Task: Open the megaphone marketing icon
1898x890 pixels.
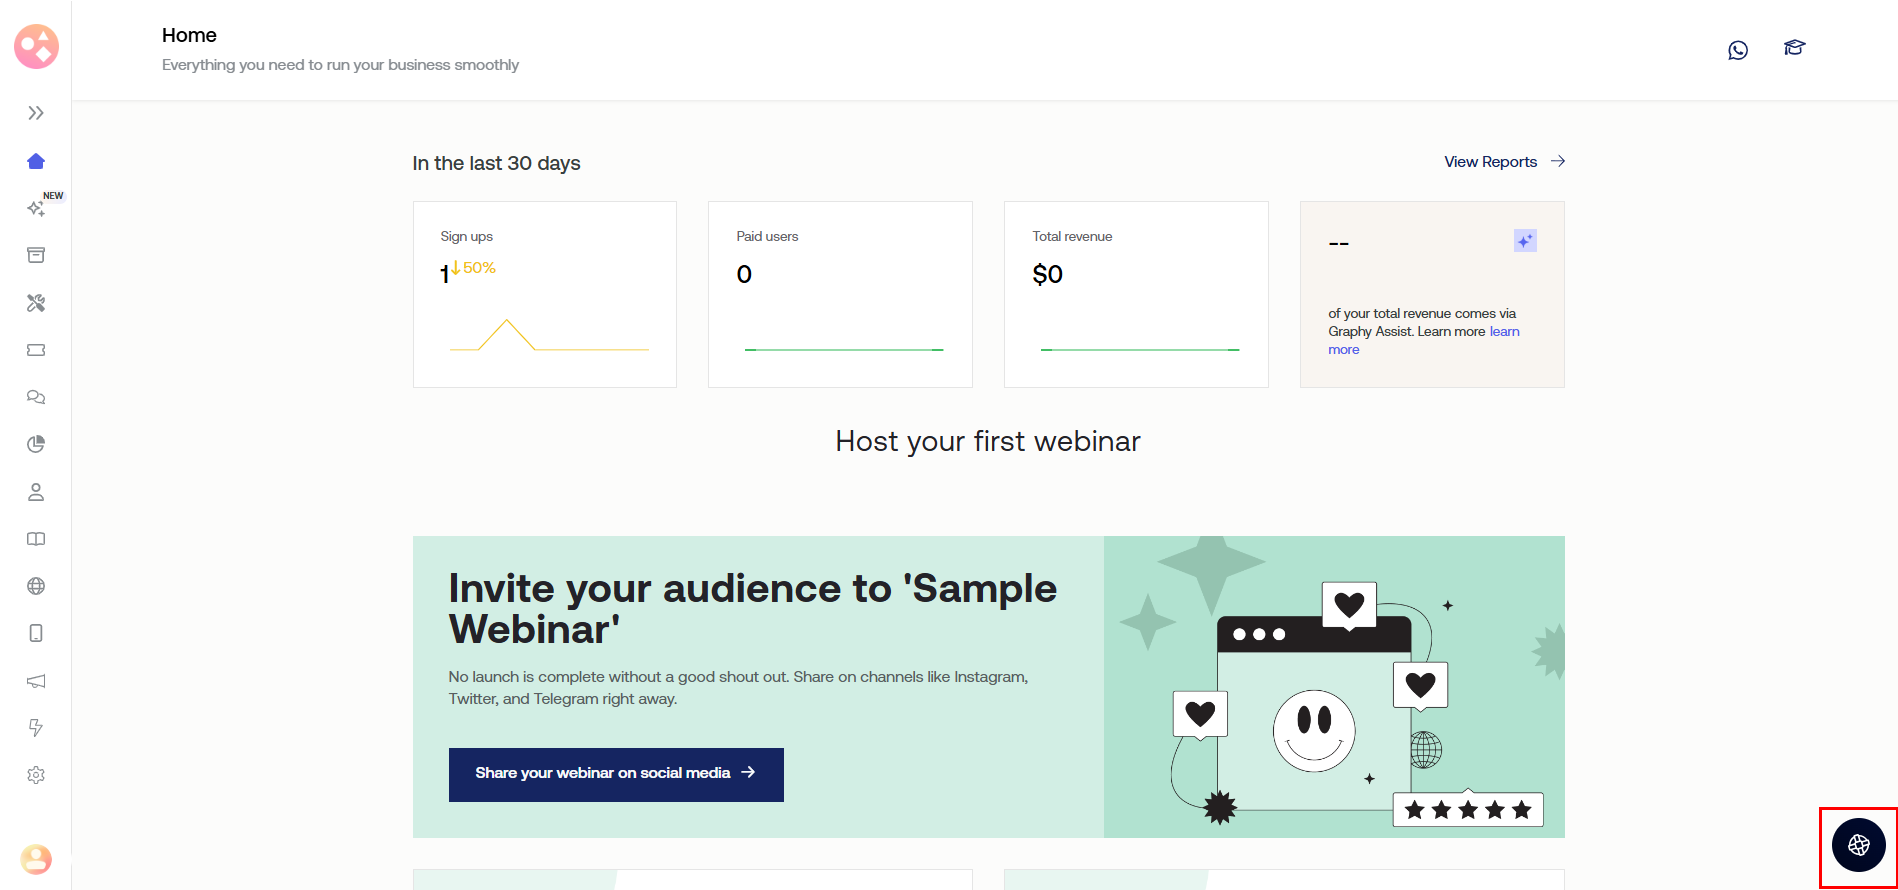Action: (36, 681)
